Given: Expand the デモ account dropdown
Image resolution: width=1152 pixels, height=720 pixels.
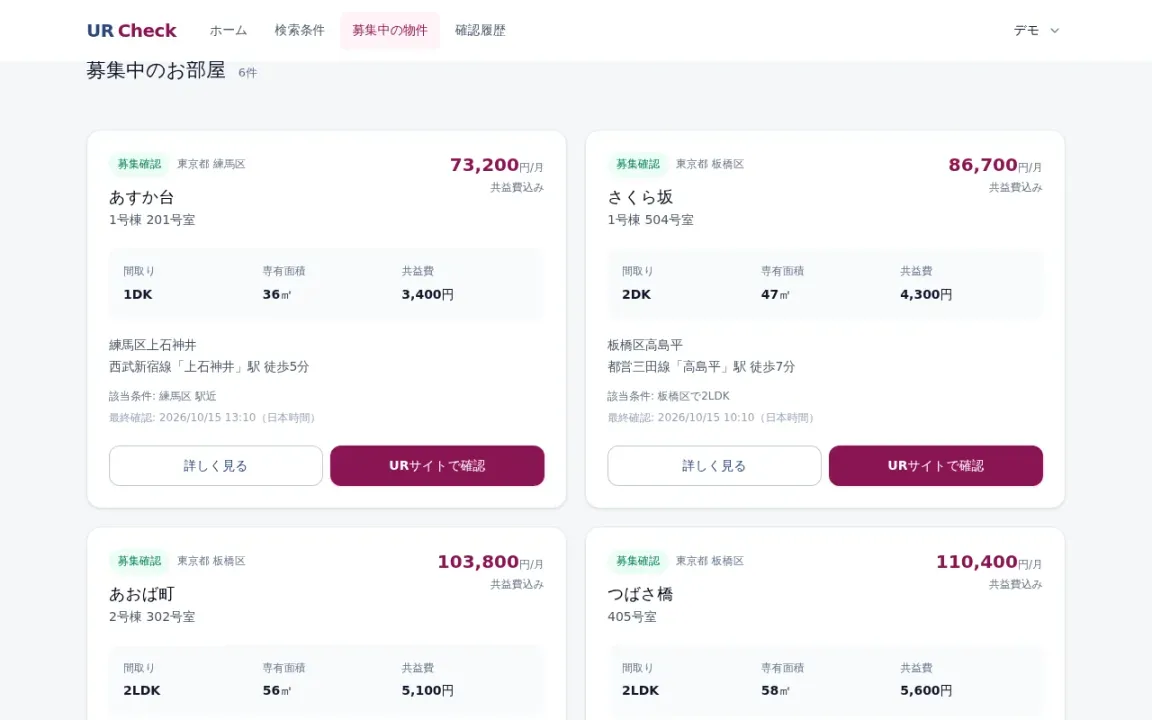Looking at the screenshot, I should (x=1037, y=30).
